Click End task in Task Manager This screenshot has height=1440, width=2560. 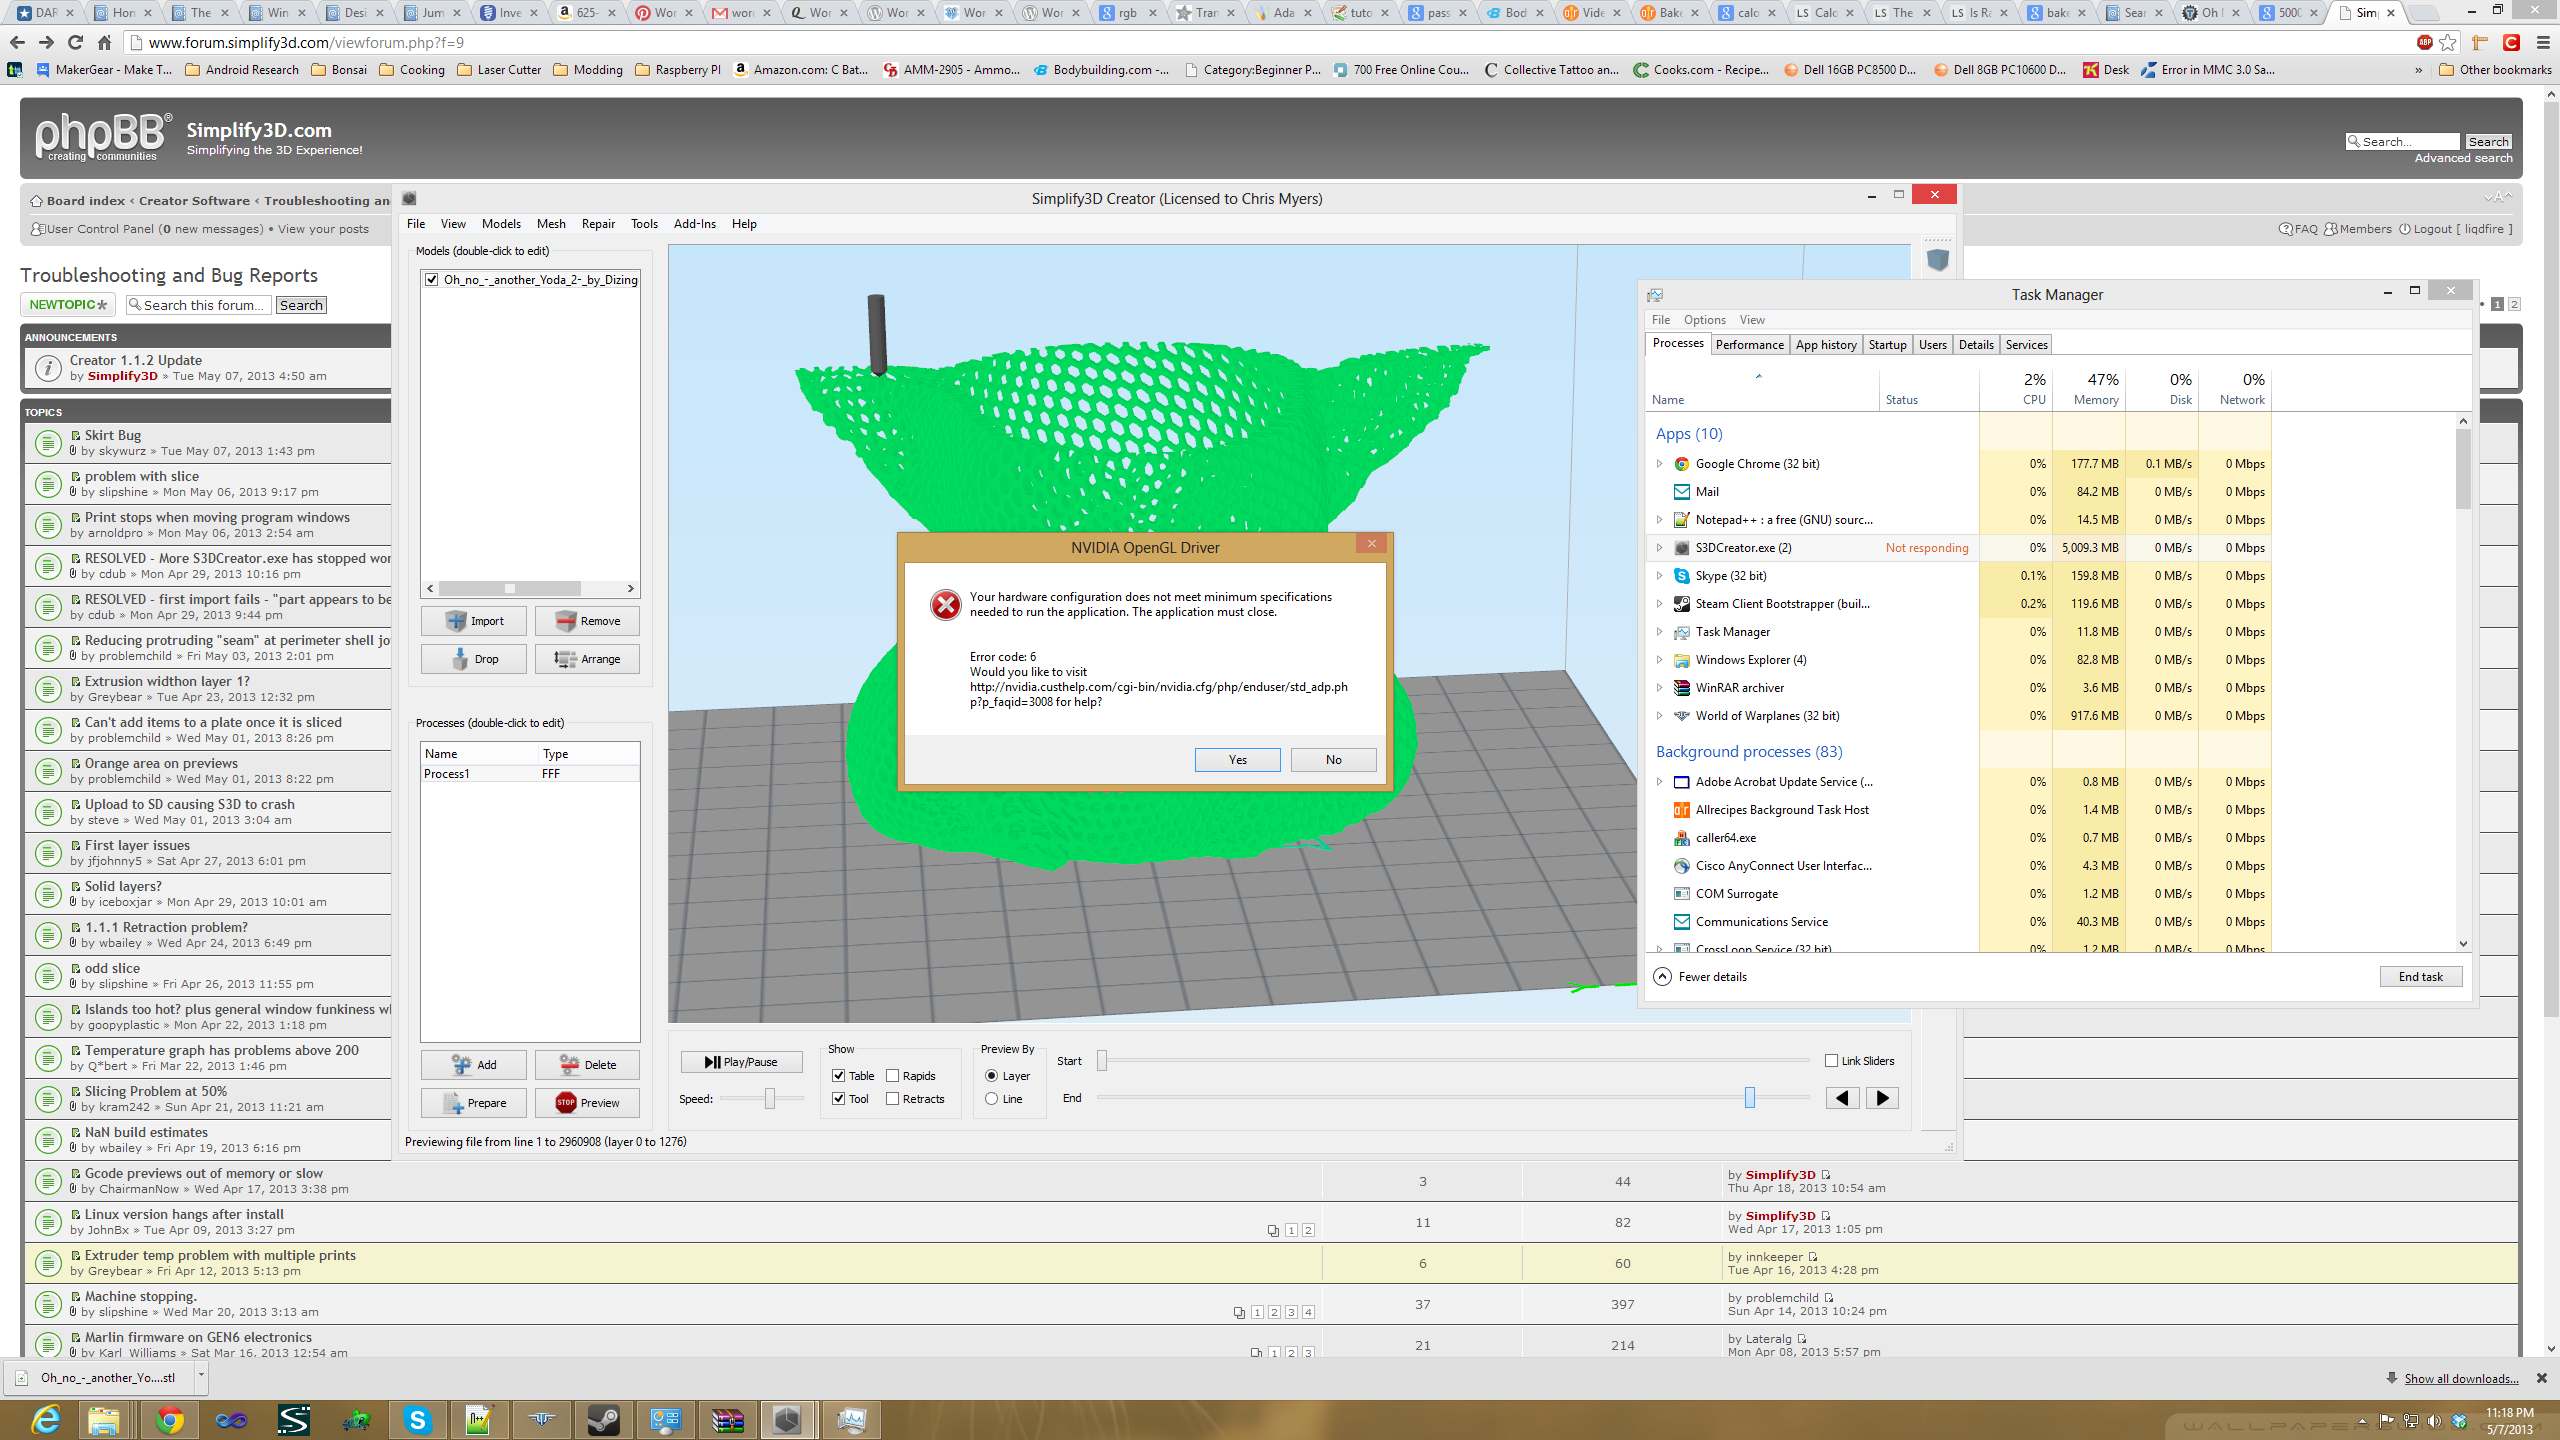click(x=2420, y=977)
